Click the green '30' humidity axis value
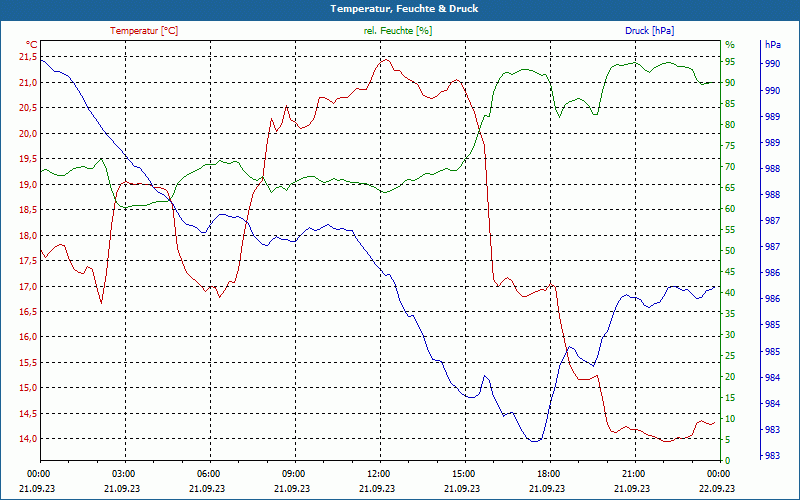Viewport: 800px width, 500px height. 730,335
